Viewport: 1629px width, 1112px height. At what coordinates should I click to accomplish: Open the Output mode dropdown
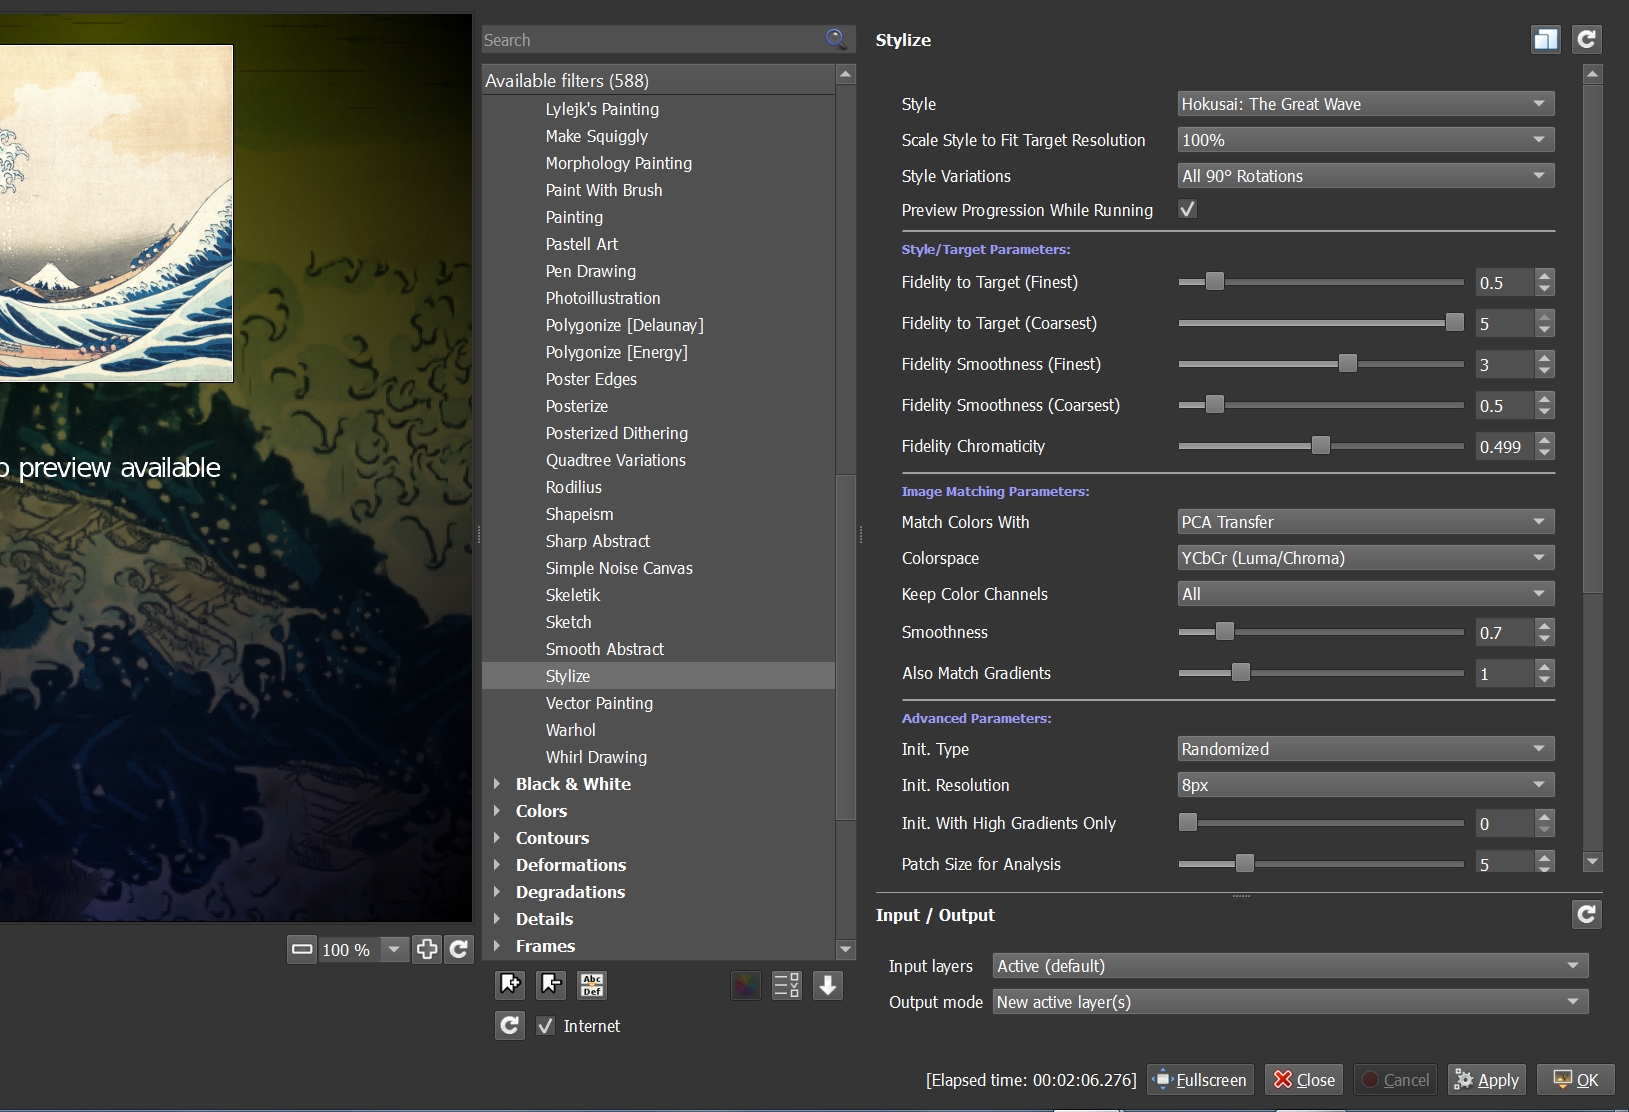(x=1290, y=1002)
